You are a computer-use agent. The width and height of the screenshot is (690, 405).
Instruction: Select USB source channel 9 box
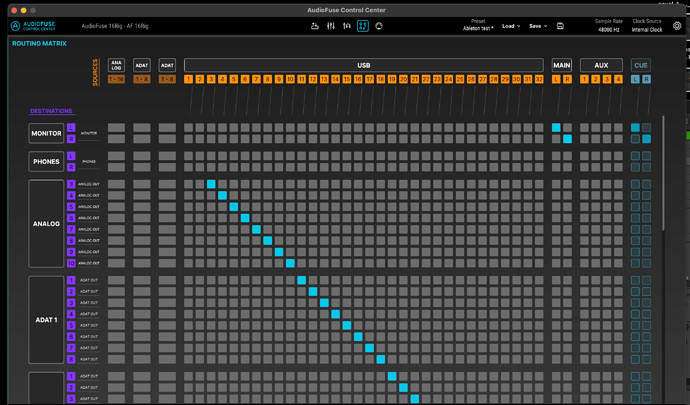pyautogui.click(x=279, y=79)
